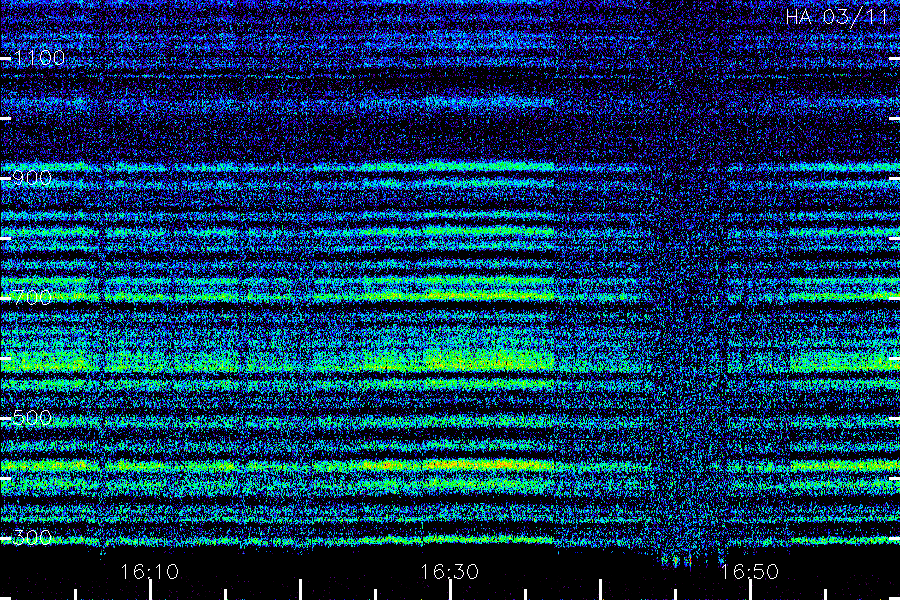Screen dimensions: 900x600
Task: Click the 500 frequency axis label
Action: (x=32, y=417)
